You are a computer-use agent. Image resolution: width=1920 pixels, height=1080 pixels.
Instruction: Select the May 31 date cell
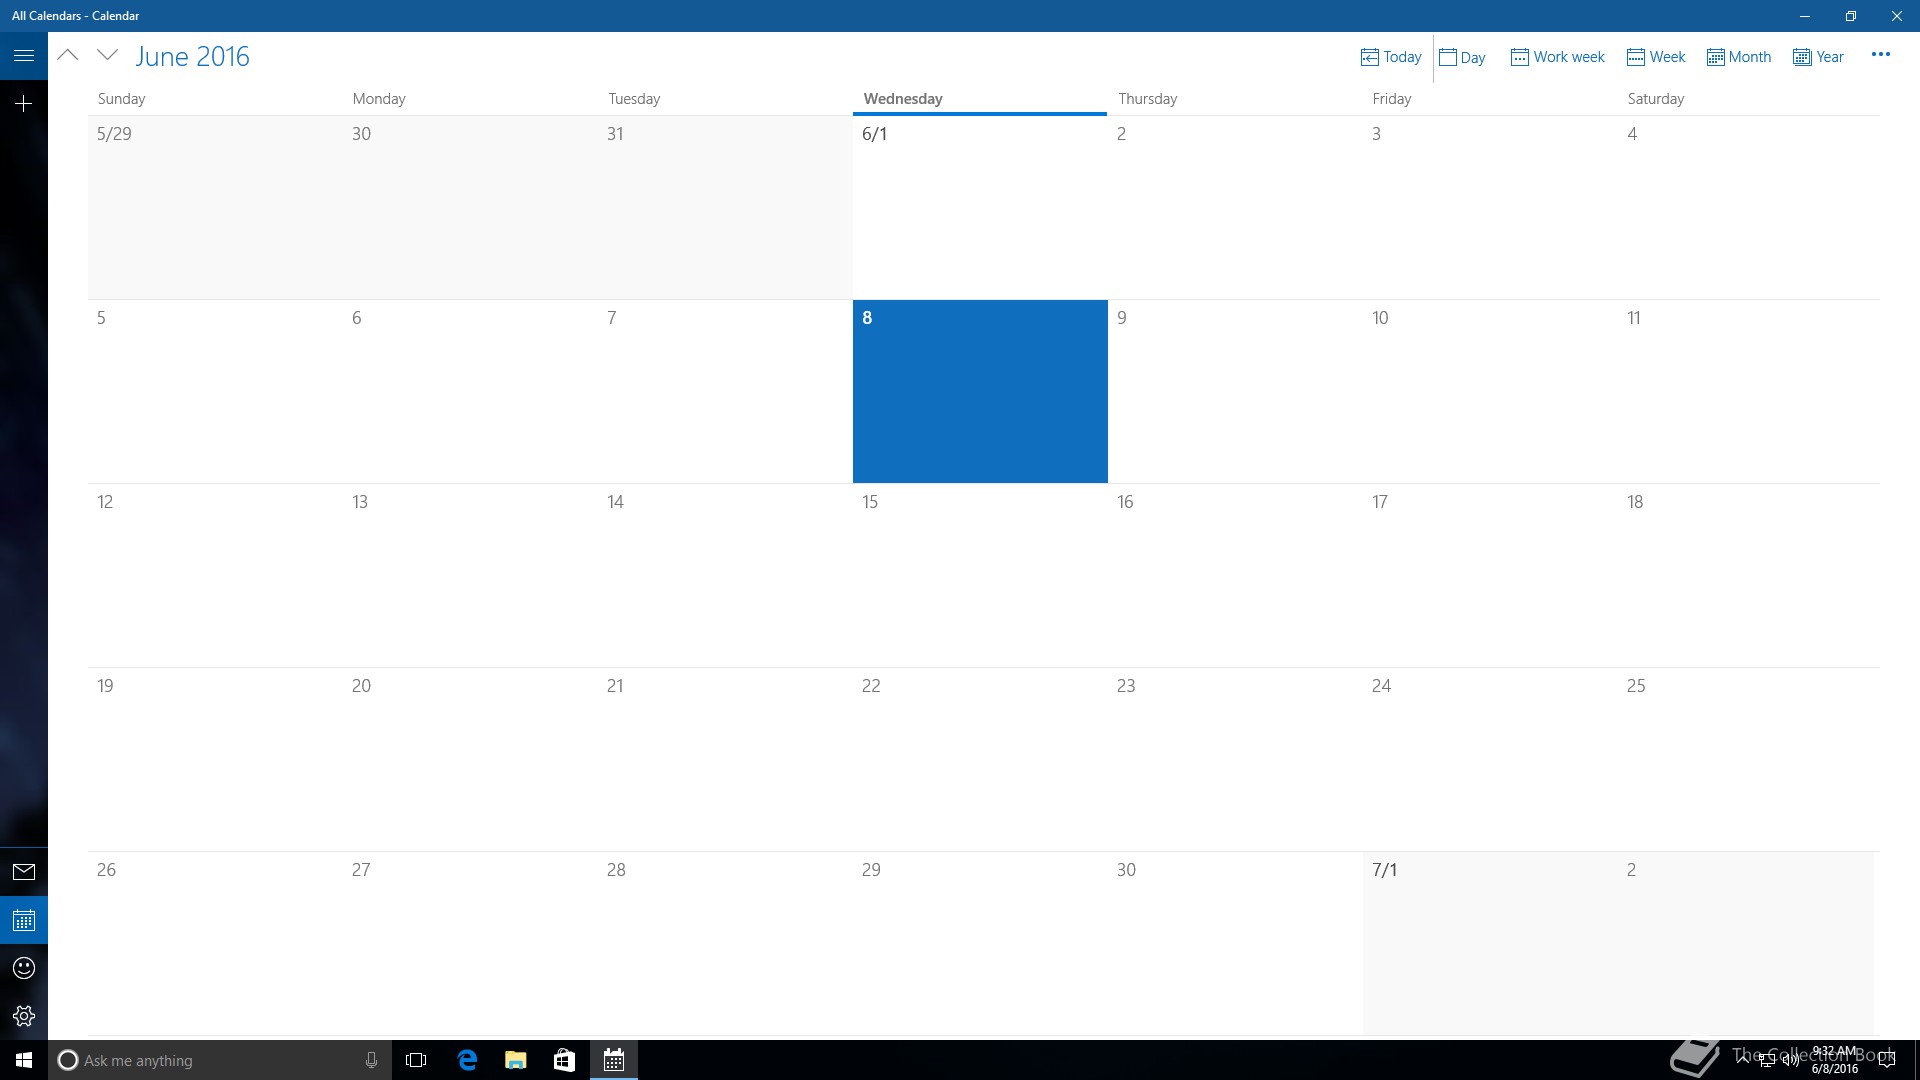(725, 207)
